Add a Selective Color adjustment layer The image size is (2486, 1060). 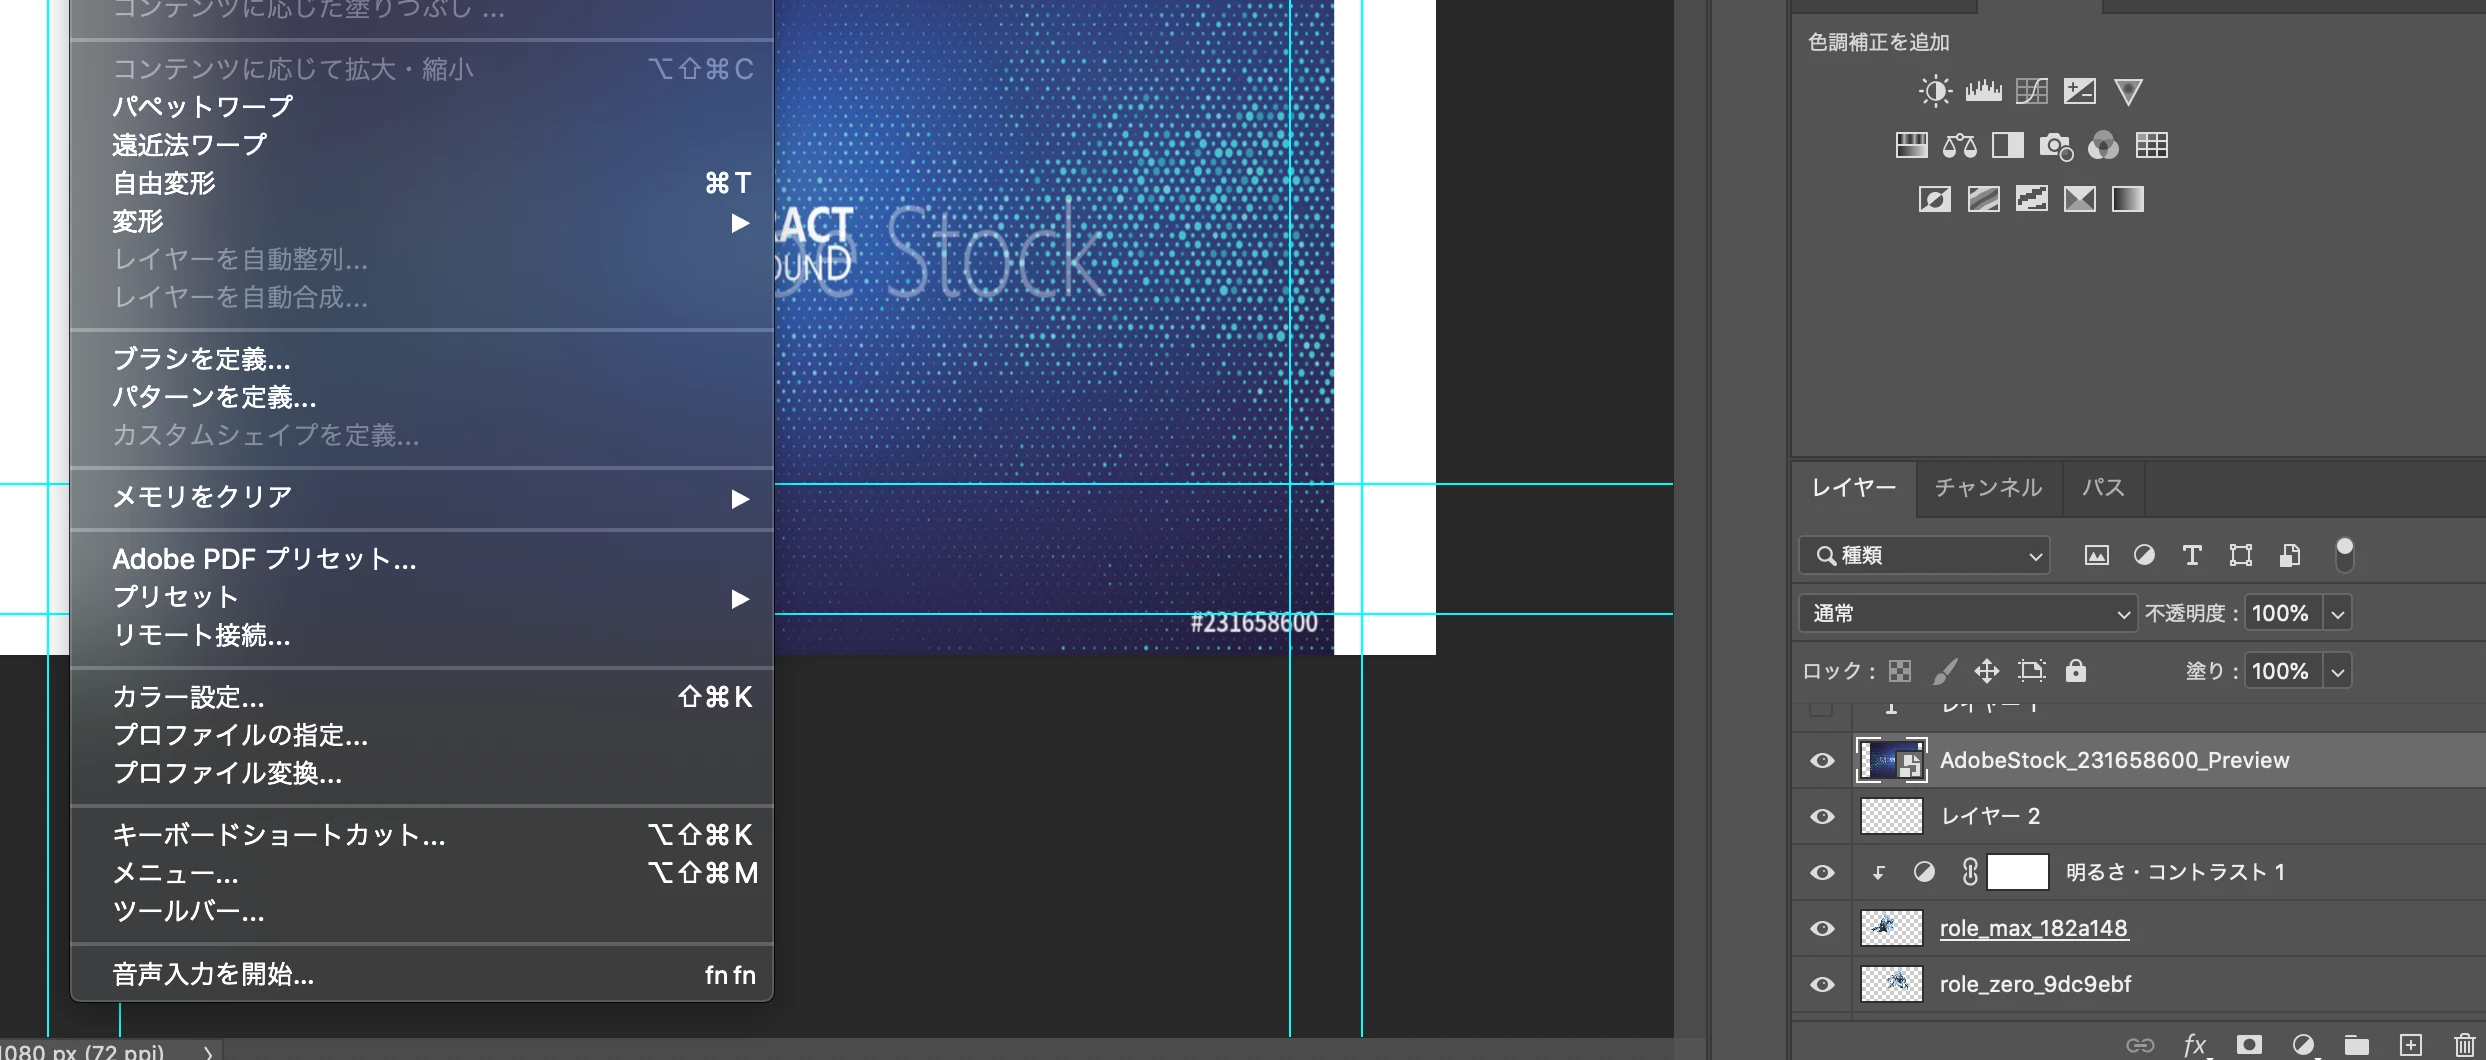click(2079, 199)
